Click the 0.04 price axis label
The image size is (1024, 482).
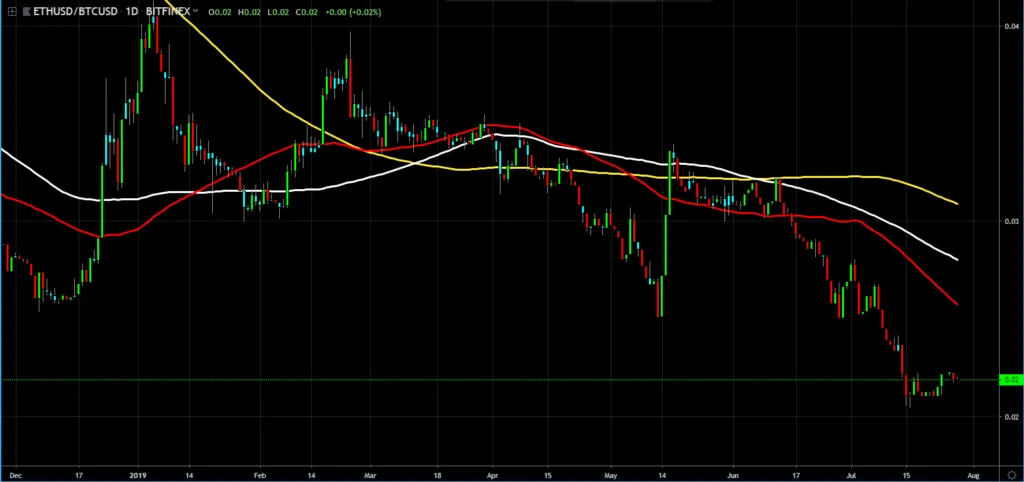click(1012, 26)
